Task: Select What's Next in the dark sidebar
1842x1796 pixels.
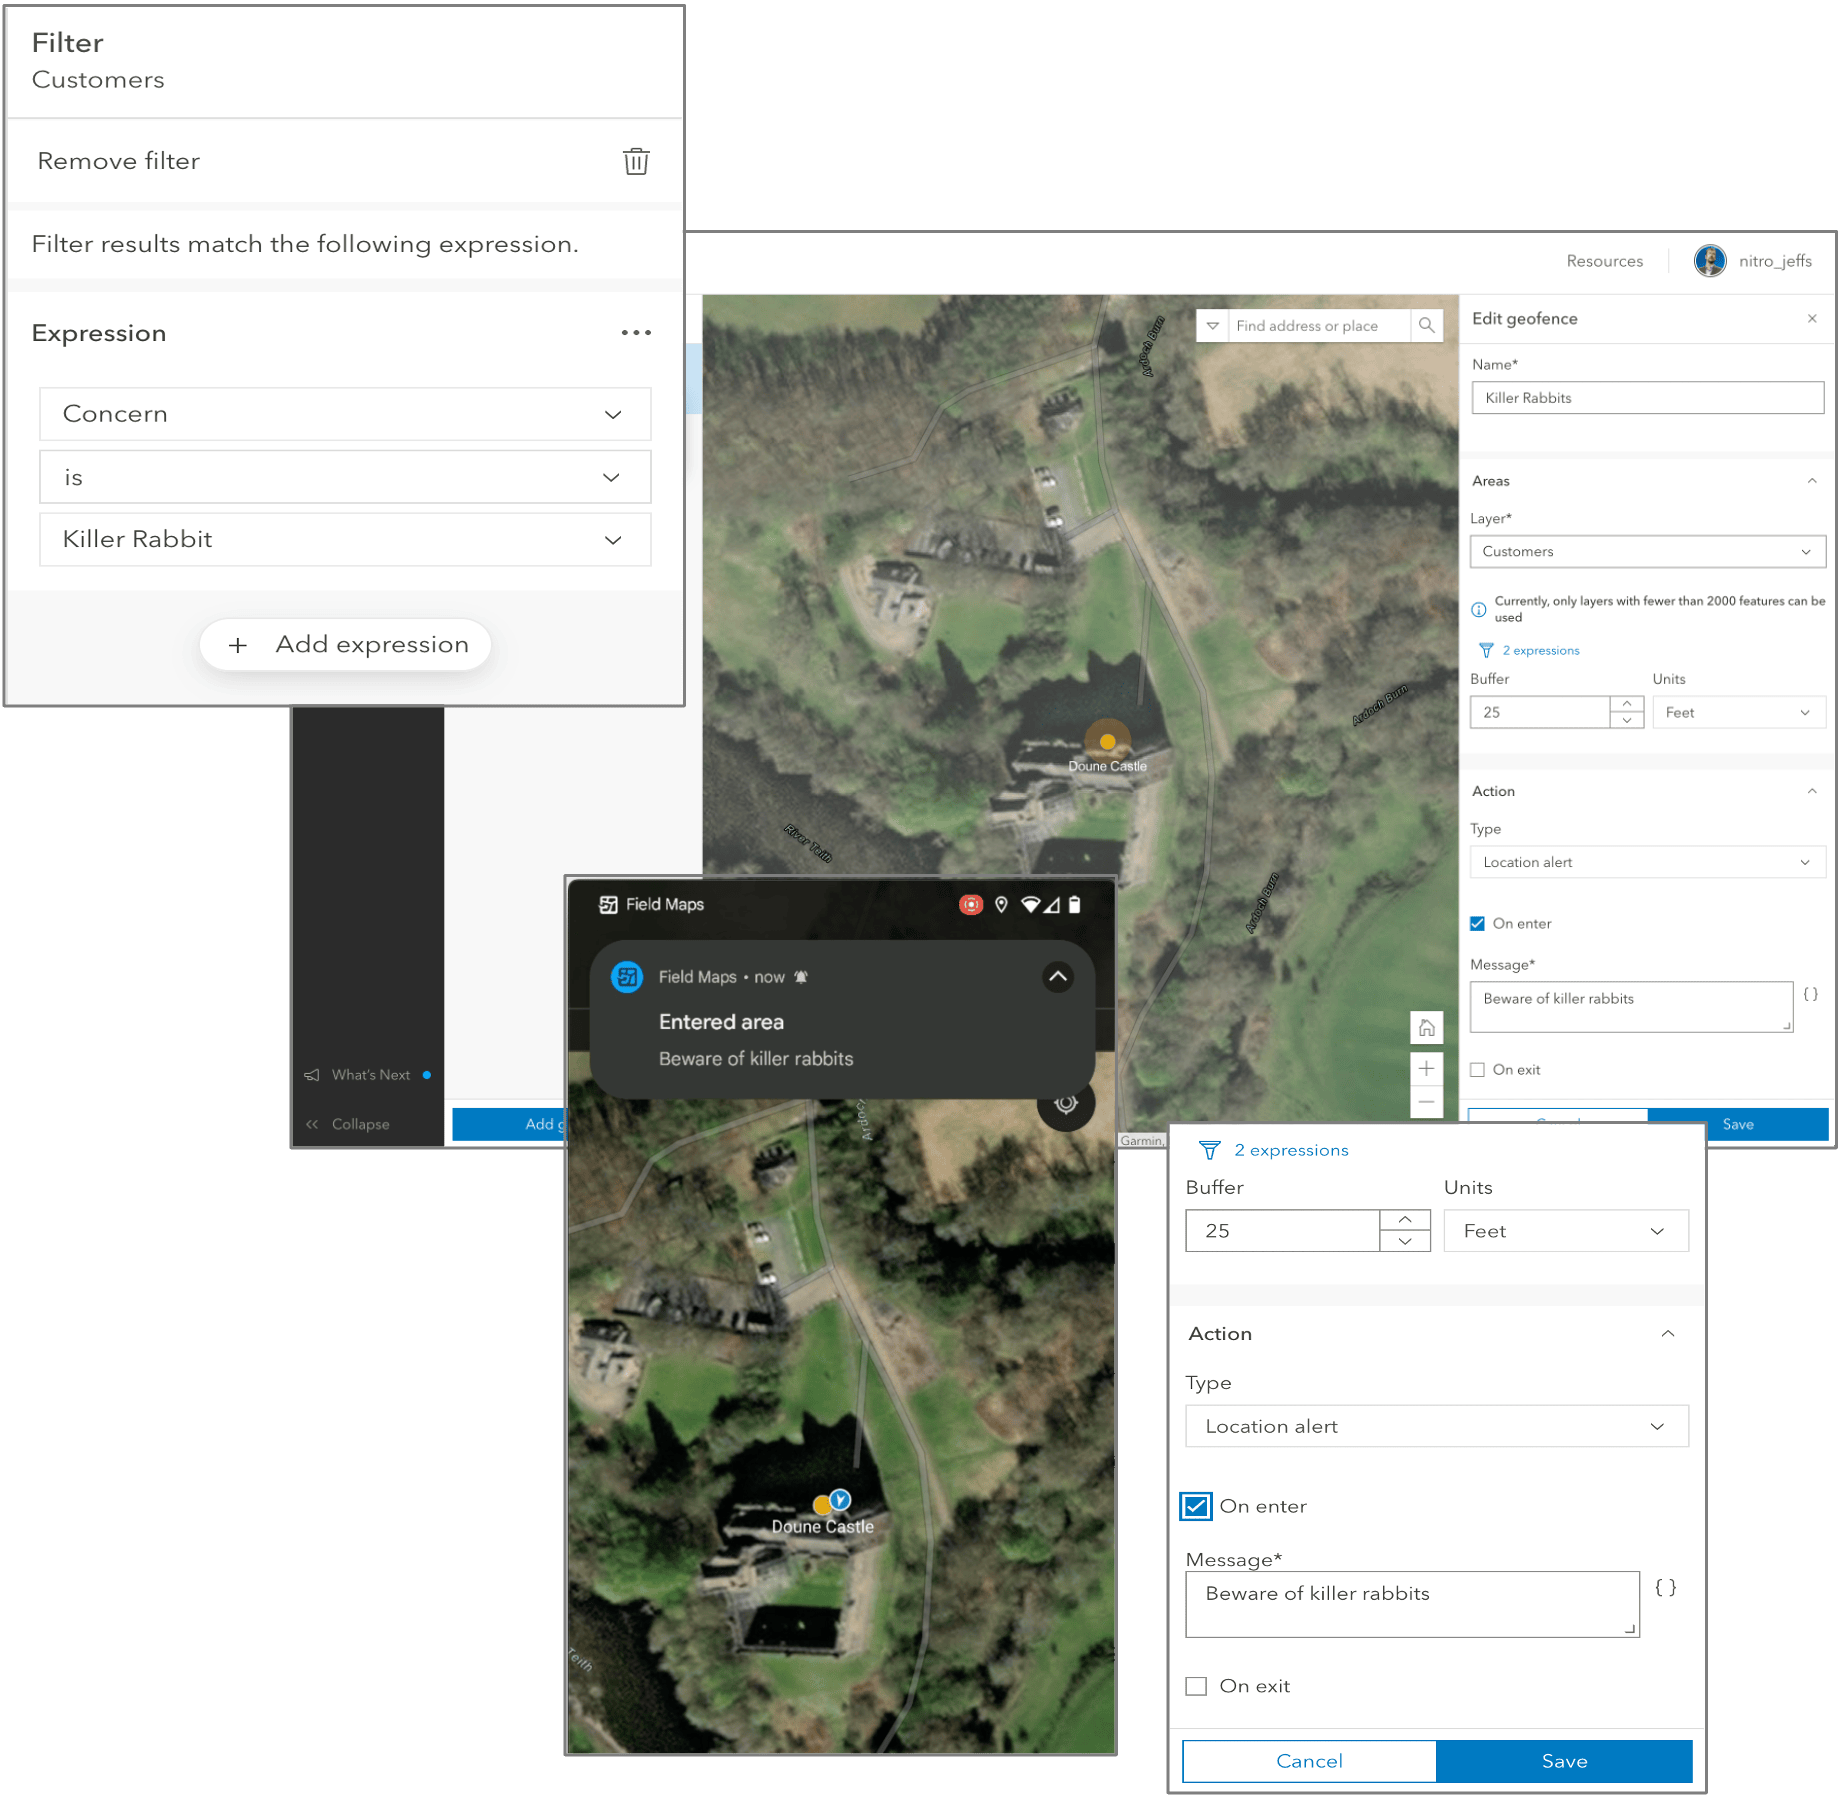Action: [370, 1074]
